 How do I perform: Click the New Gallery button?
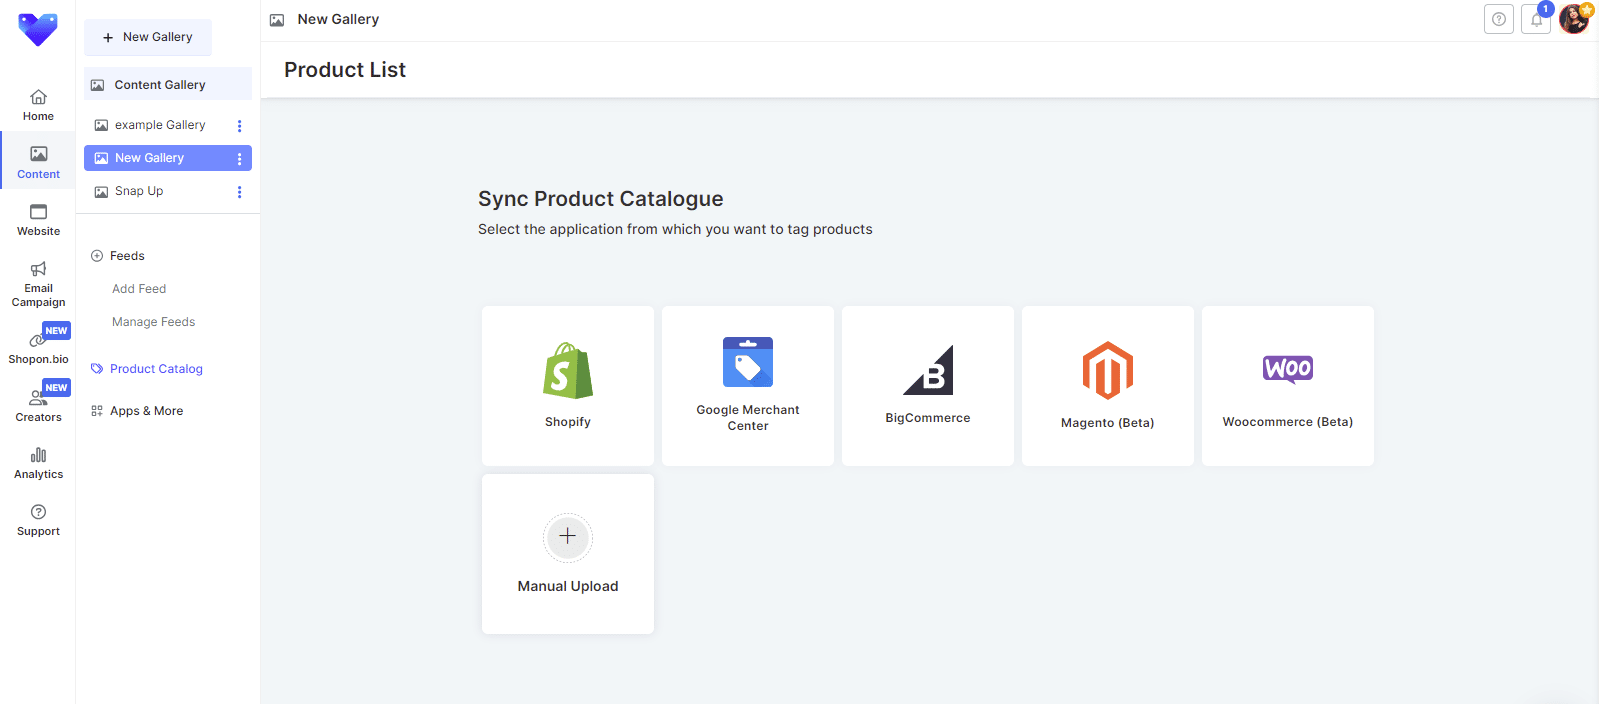(148, 37)
